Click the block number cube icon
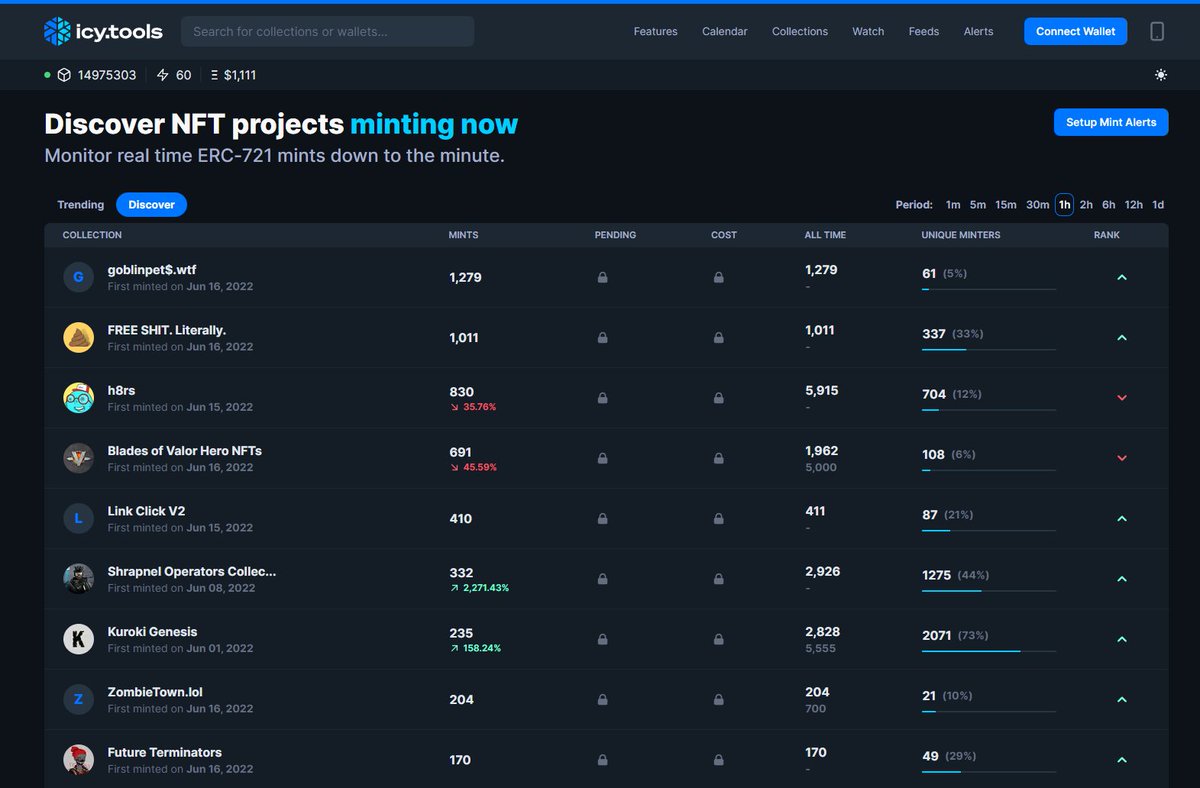The width and height of the screenshot is (1200, 788). [x=64, y=75]
